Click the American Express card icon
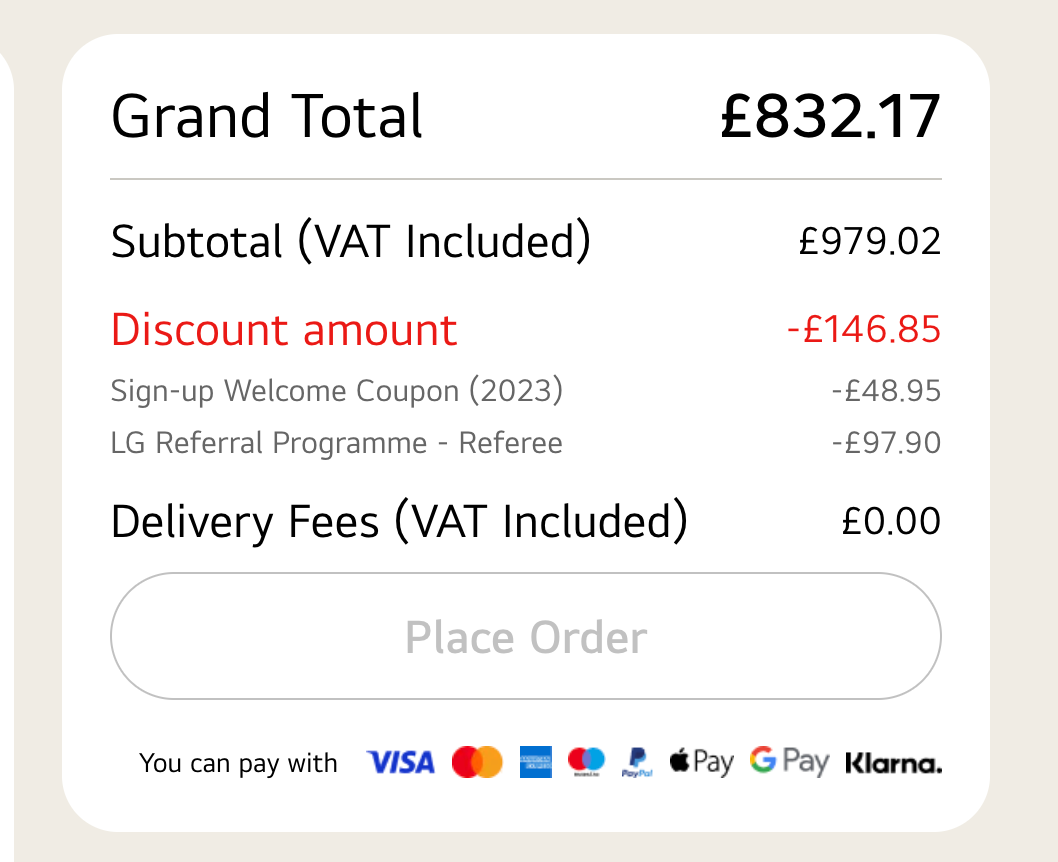This screenshot has width=1058, height=862. (536, 763)
